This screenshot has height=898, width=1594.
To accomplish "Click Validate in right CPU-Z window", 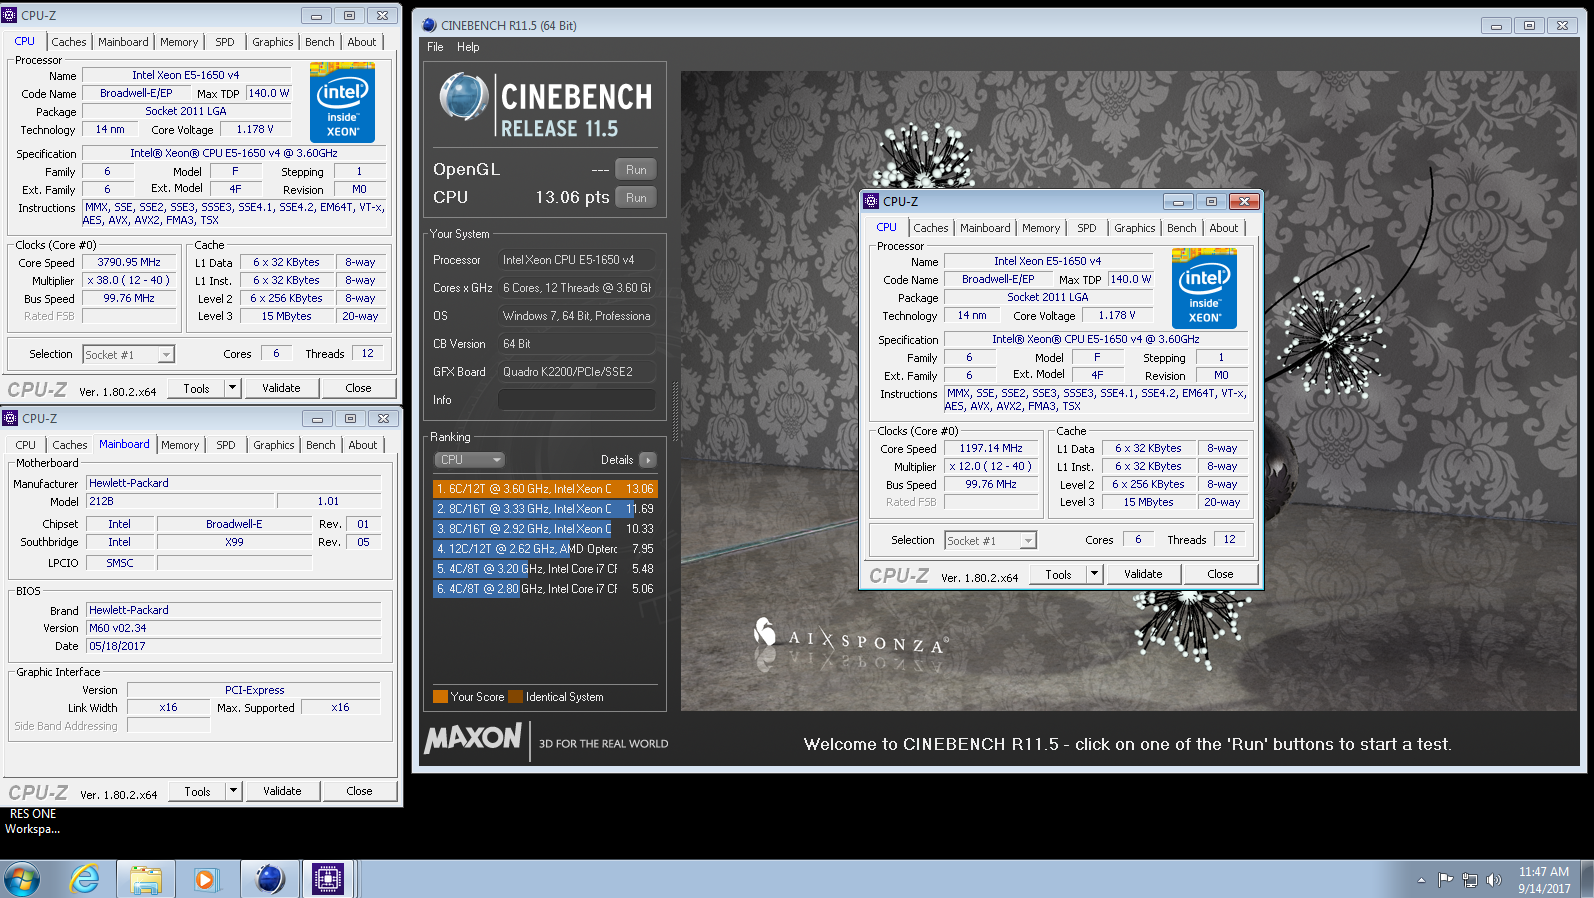I will coord(1143,574).
